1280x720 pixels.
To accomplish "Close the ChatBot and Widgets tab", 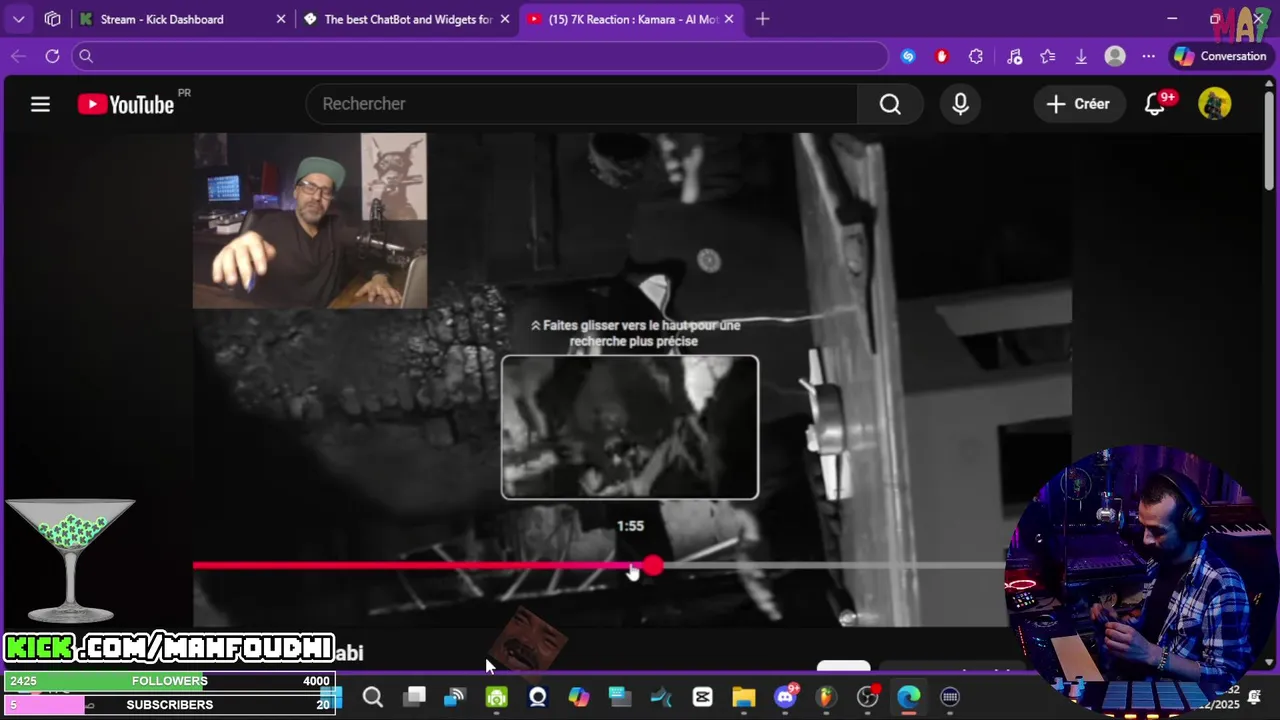I will (505, 19).
